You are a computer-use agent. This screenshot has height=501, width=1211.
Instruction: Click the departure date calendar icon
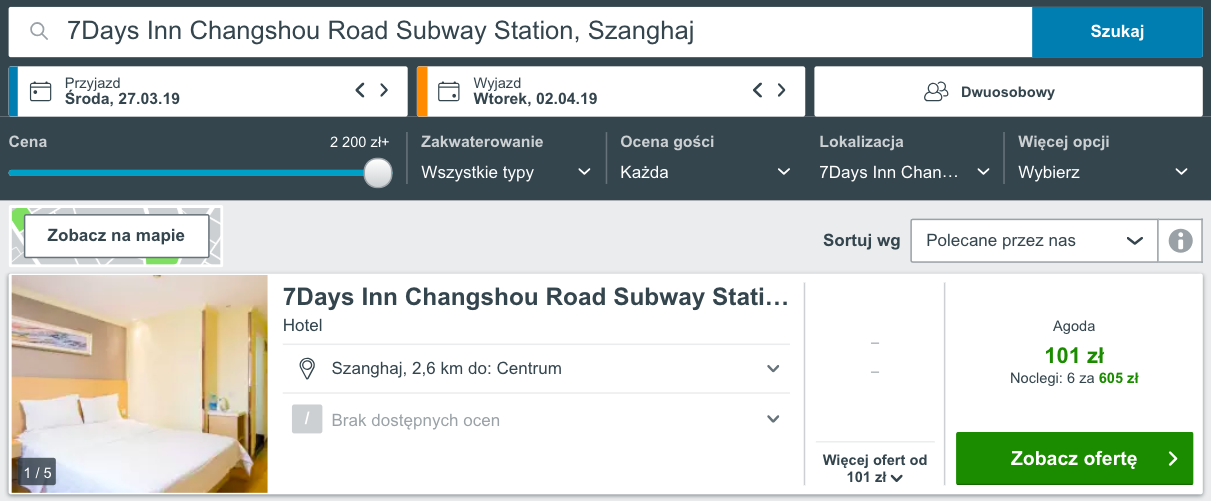449,91
